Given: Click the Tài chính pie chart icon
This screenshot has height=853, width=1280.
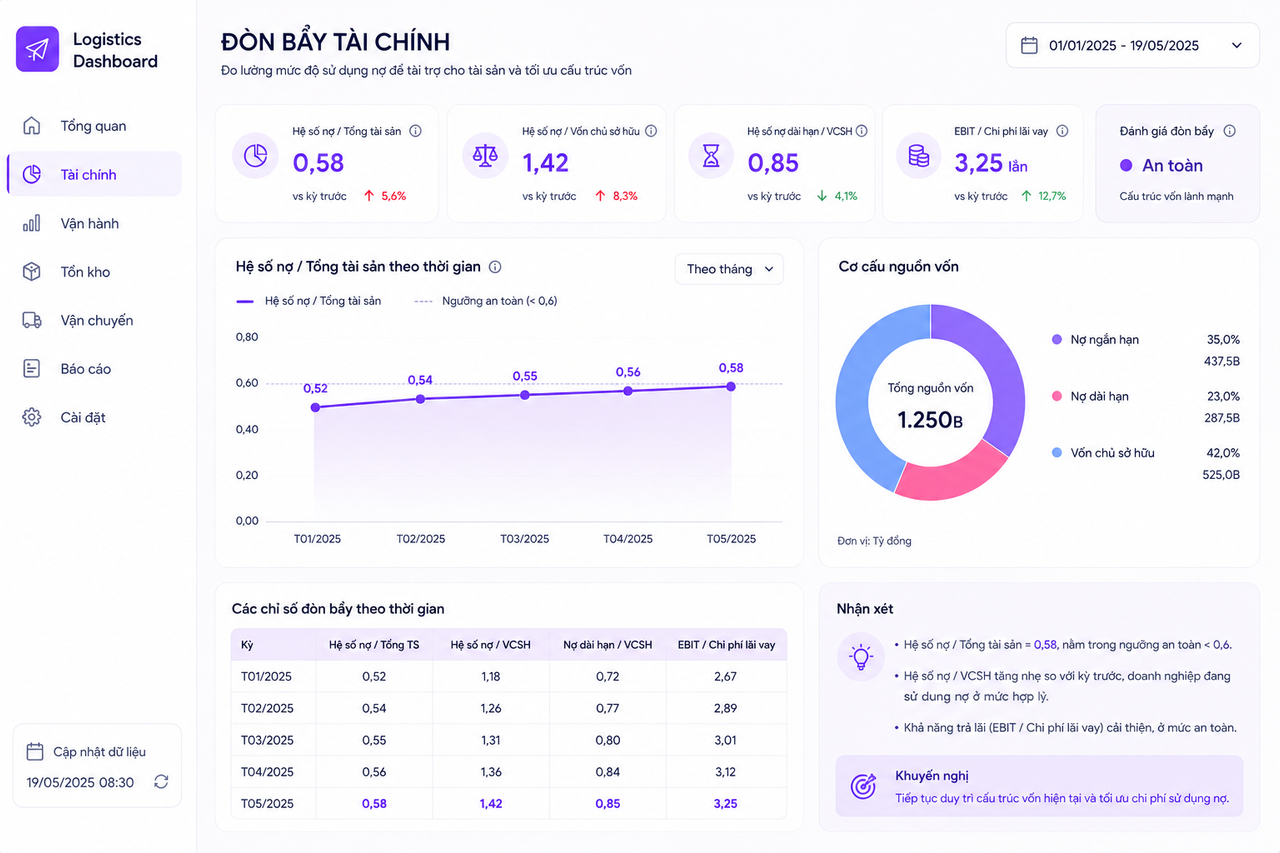Looking at the screenshot, I should (32, 175).
